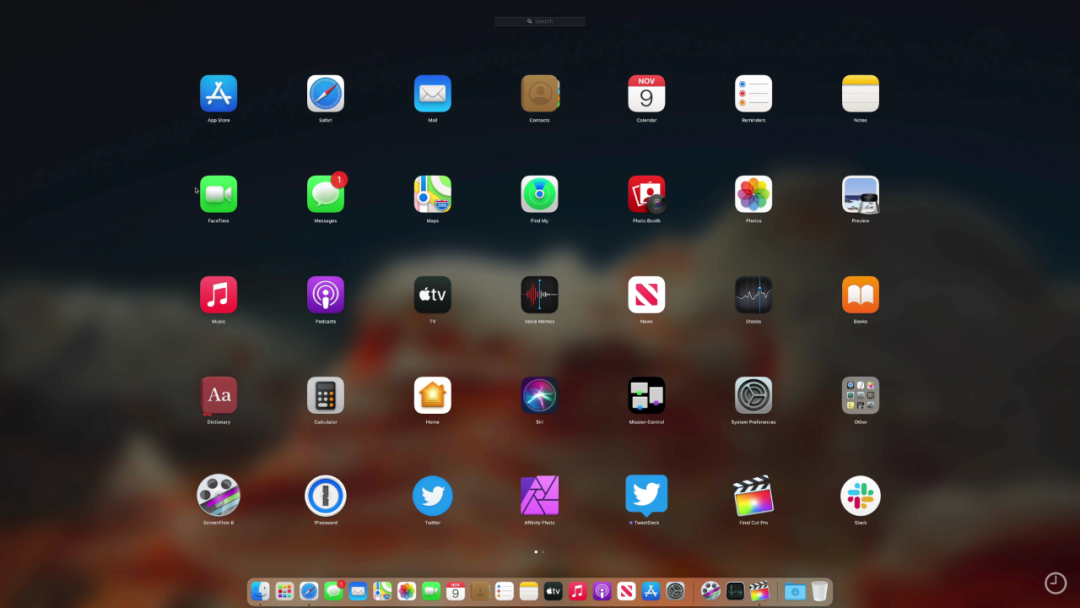Launch the Stocks app
The height and width of the screenshot is (608, 1080).
[754, 295]
